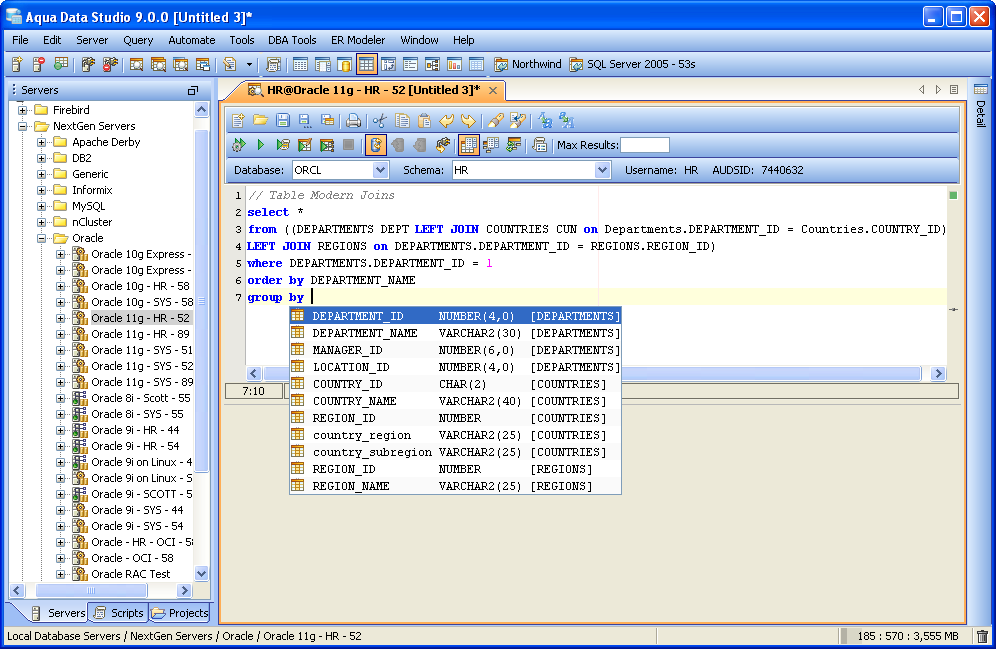Screen dimensions: 996x649
Task: Open the Database ORCL dropdown
Action: point(380,170)
